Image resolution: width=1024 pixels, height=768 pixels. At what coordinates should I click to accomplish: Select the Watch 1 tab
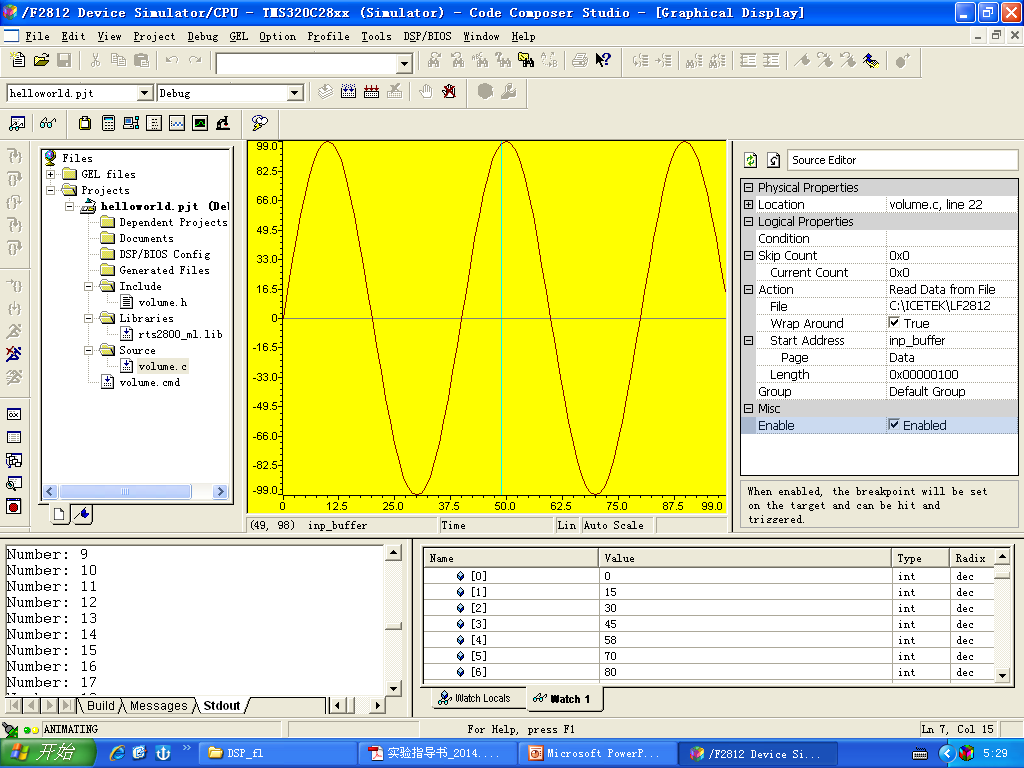point(562,699)
